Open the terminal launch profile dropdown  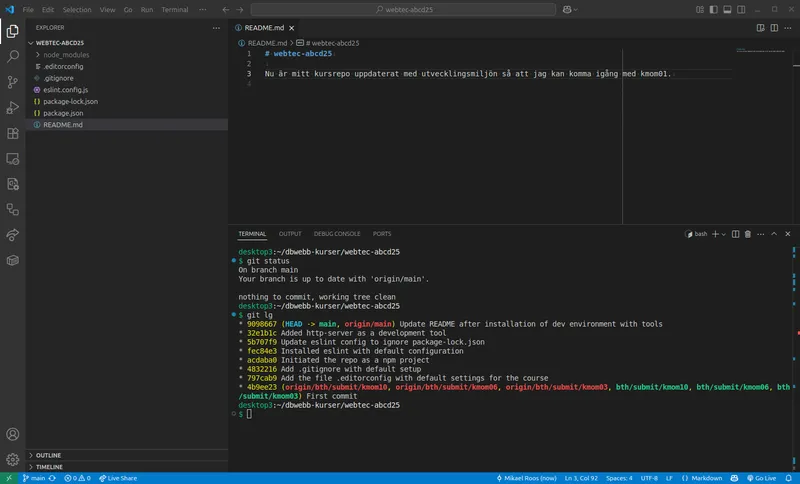pos(723,234)
